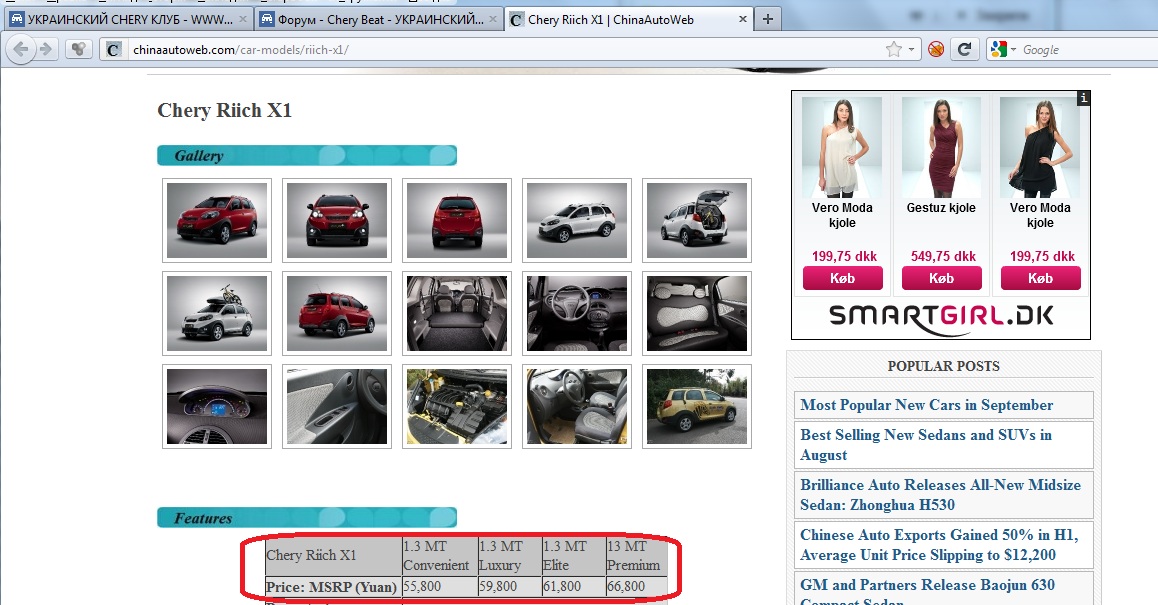Click the ad info 'i' icon
Viewport: 1158px width, 605px height.
coord(1083,98)
